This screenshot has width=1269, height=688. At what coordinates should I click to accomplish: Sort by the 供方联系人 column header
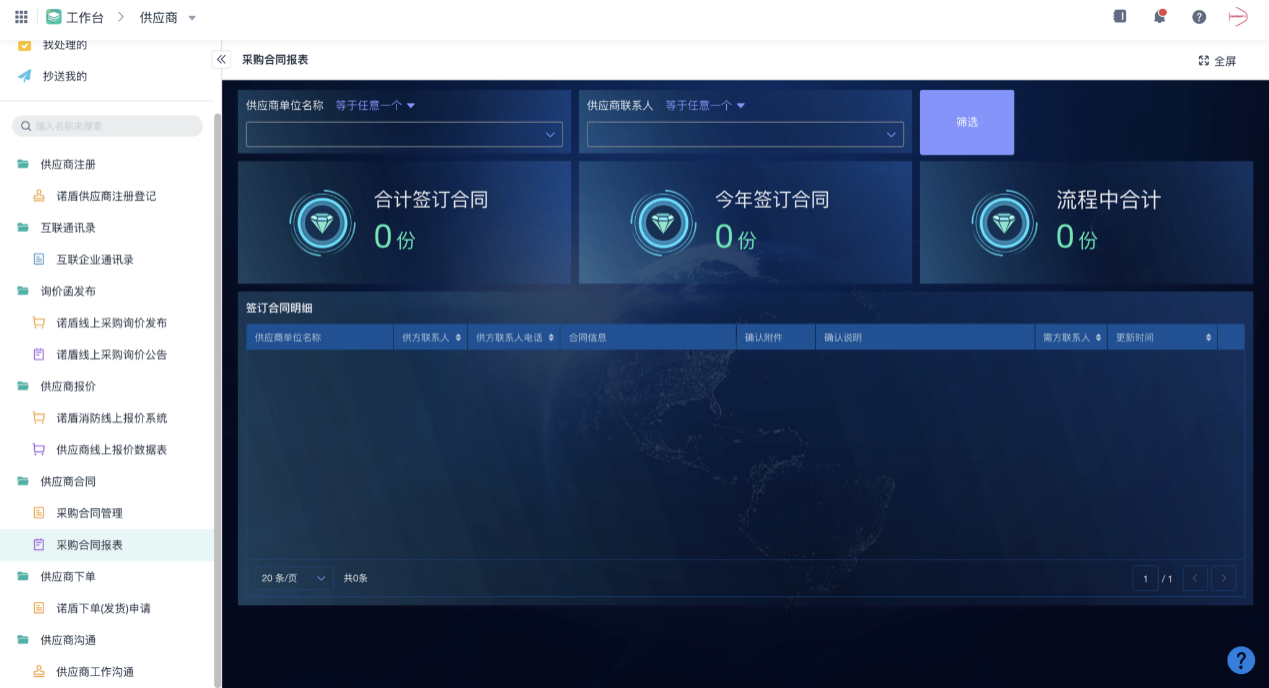431,338
